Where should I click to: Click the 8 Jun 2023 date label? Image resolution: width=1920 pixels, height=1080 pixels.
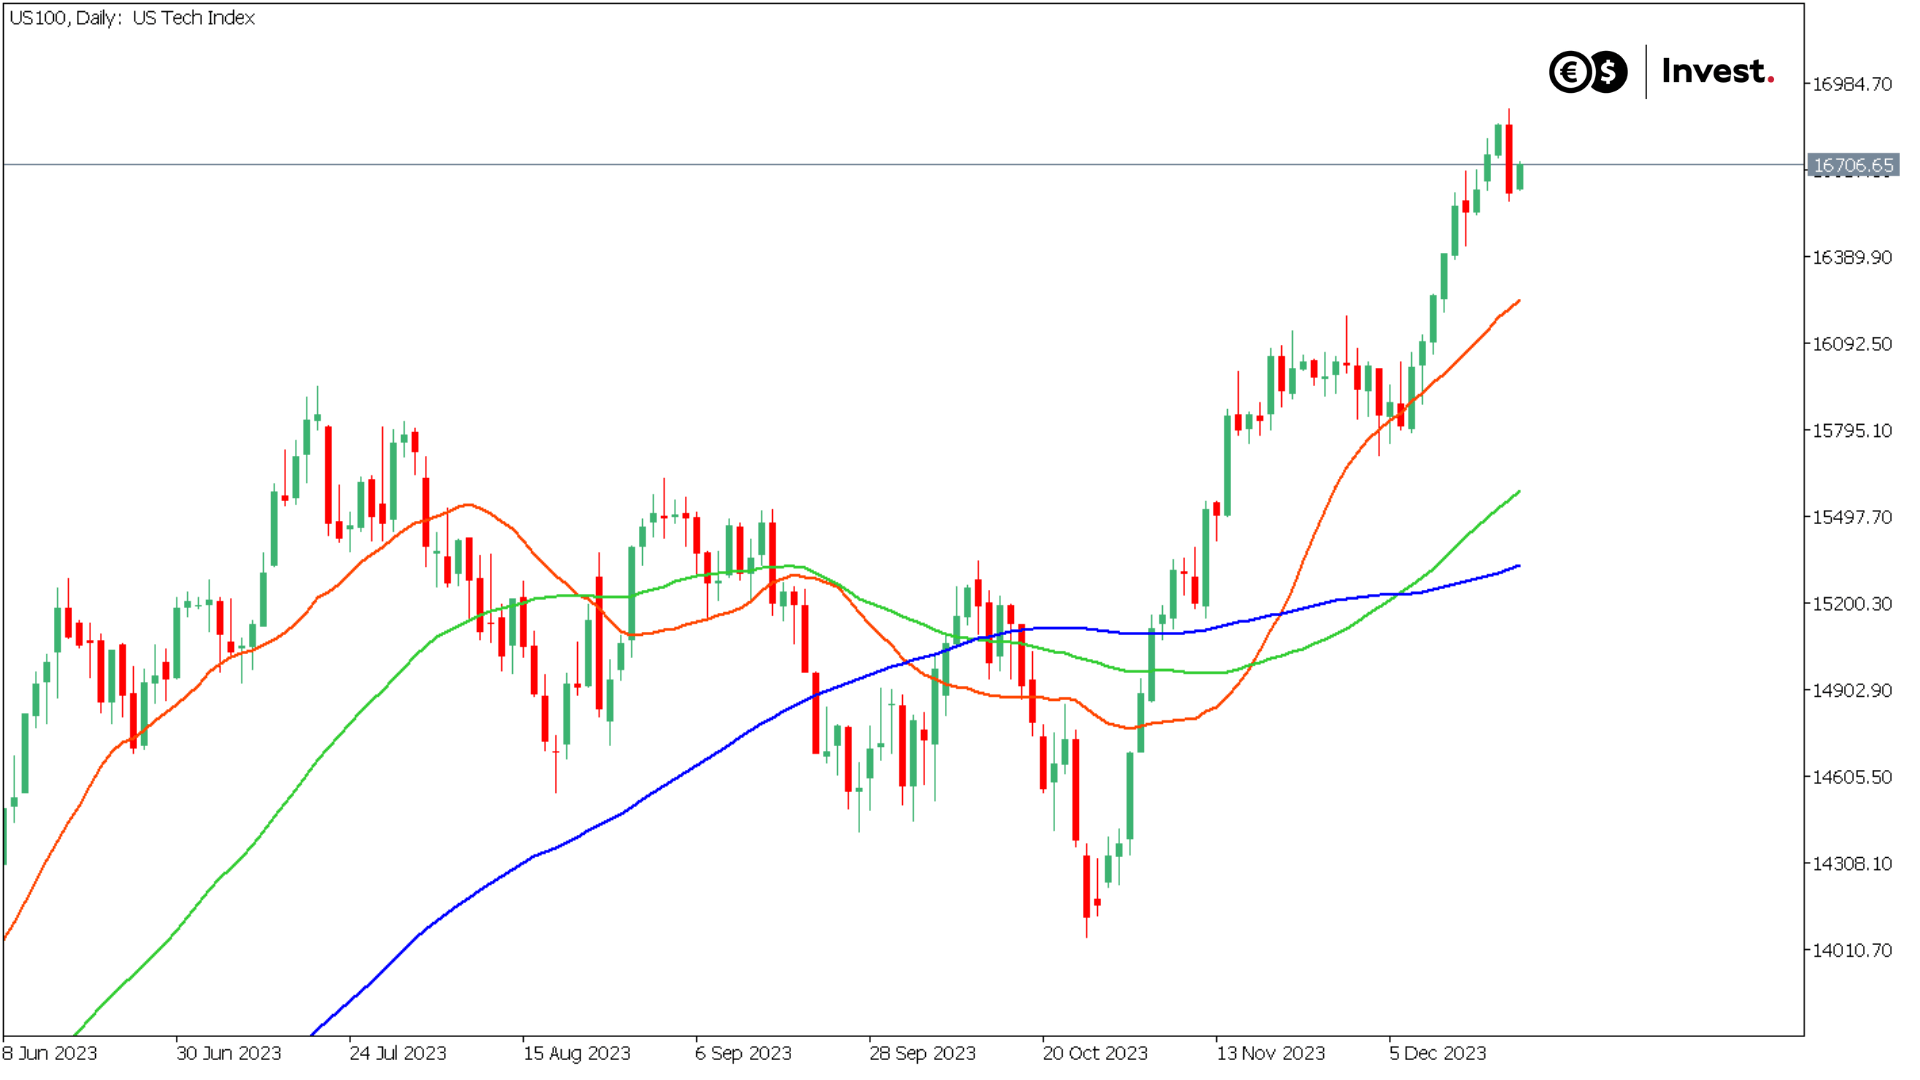coord(50,1053)
